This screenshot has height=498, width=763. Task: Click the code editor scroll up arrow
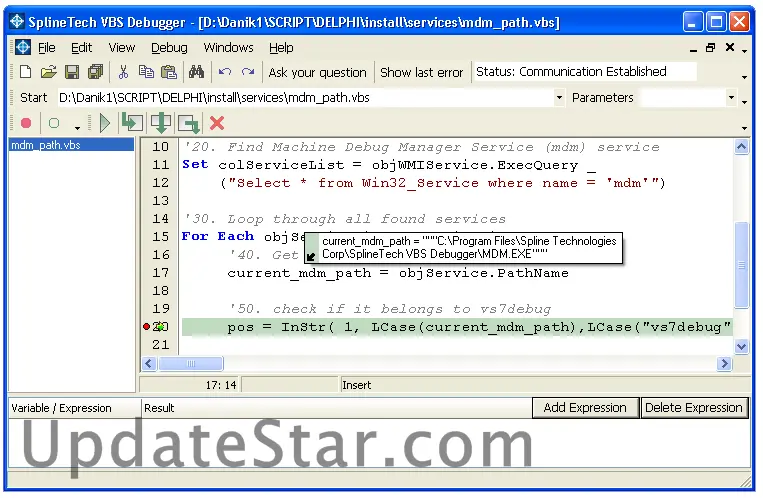[741, 147]
